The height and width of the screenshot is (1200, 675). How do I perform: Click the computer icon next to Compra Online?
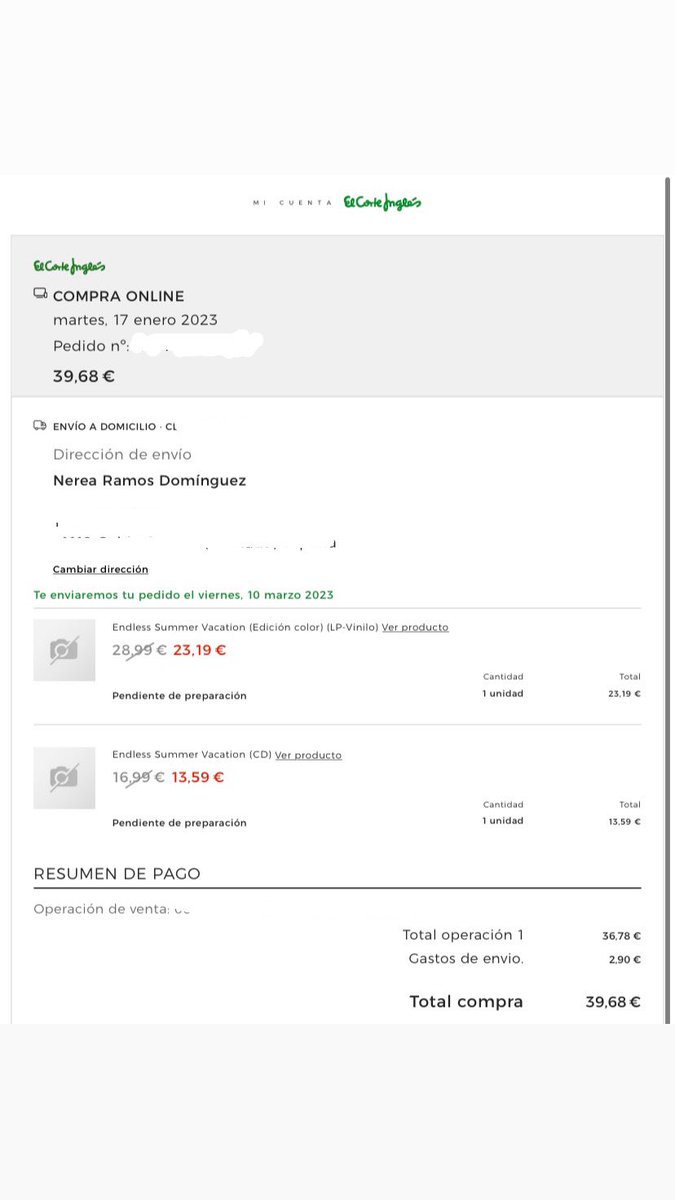(x=40, y=294)
